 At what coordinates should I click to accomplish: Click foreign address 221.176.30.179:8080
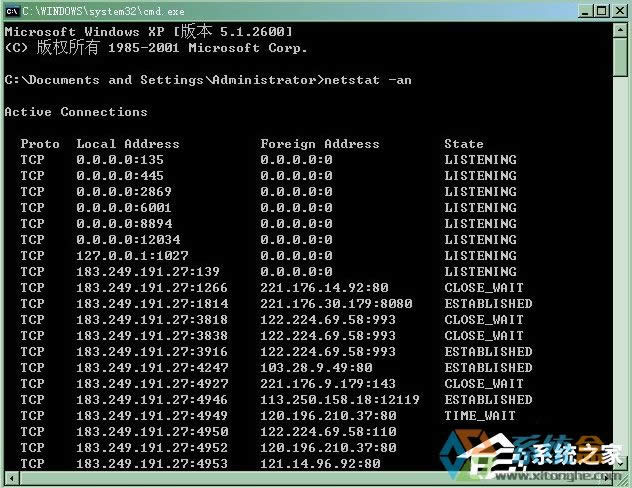[x=336, y=303]
